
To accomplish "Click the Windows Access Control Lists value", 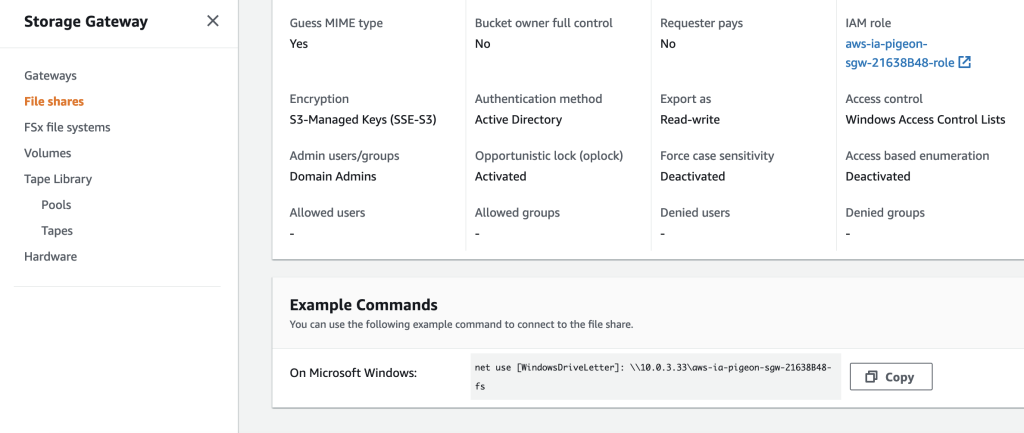I will [925, 120].
